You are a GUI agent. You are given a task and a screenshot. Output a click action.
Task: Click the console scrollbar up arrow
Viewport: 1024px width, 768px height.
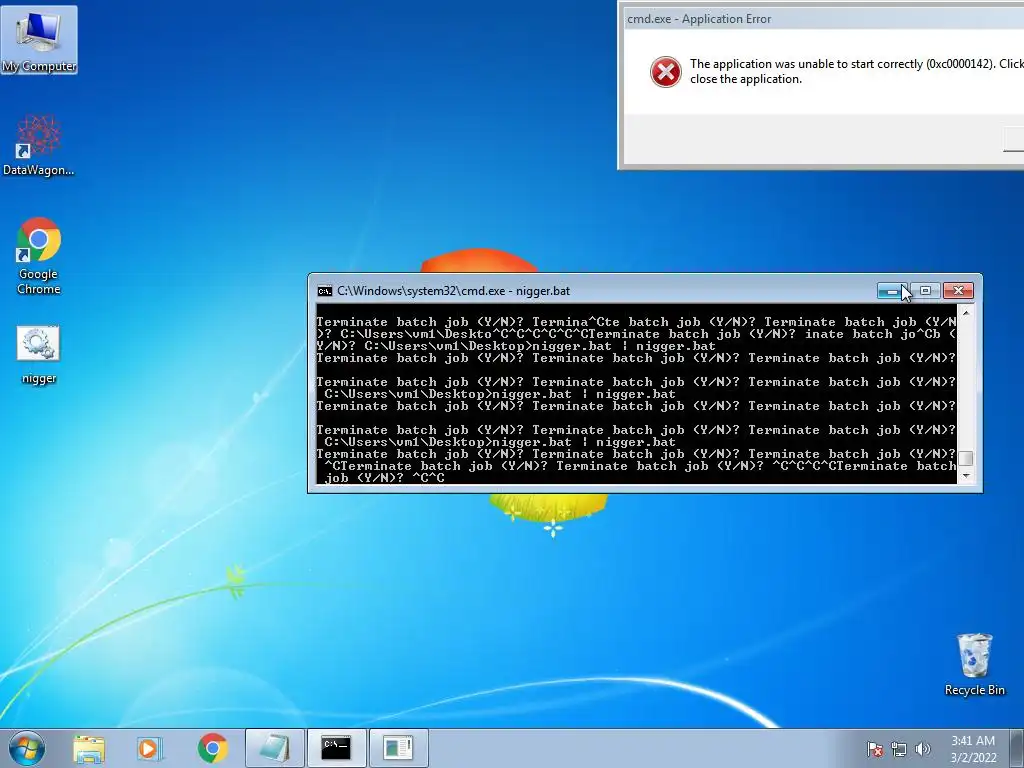pyautogui.click(x=966, y=313)
